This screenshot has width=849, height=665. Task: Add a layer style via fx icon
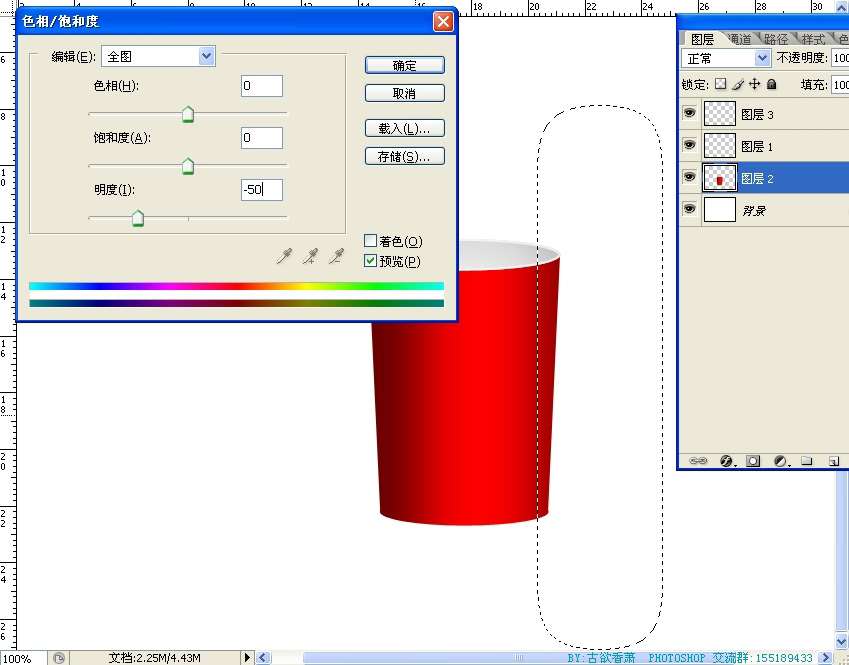pos(727,461)
